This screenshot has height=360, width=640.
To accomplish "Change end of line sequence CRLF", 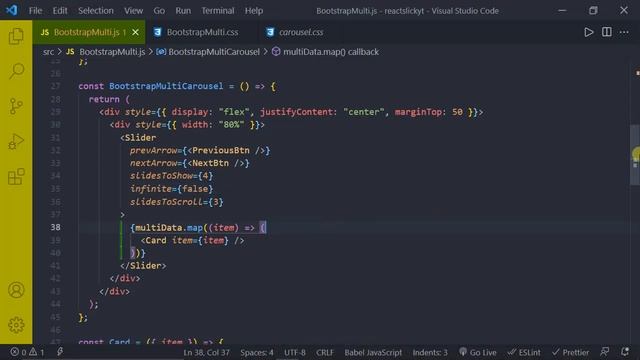I will [x=325, y=352].
